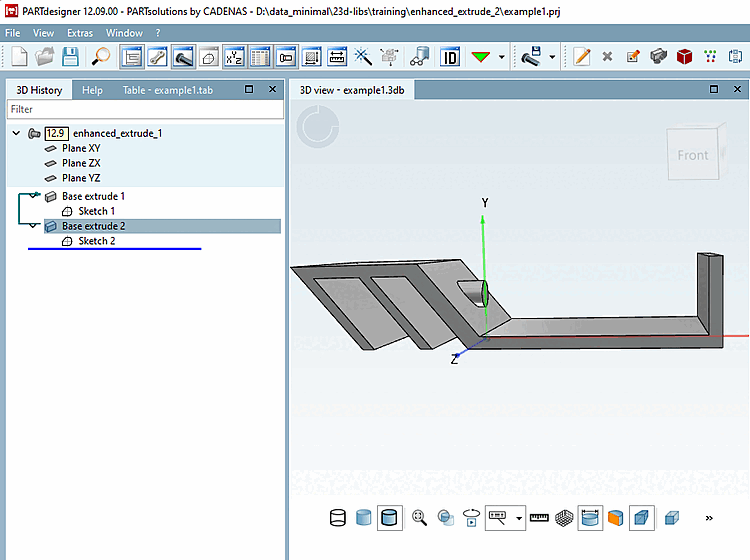Viewport: 750px width, 560px height.
Task: Expand the view toolbar overflow chevron
Action: pyautogui.click(x=709, y=518)
